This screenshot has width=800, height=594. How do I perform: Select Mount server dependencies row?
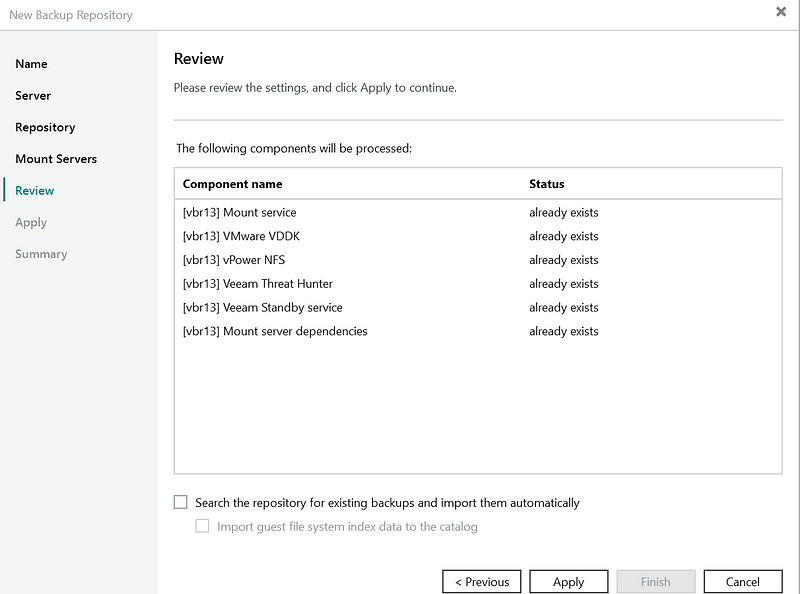click(275, 331)
